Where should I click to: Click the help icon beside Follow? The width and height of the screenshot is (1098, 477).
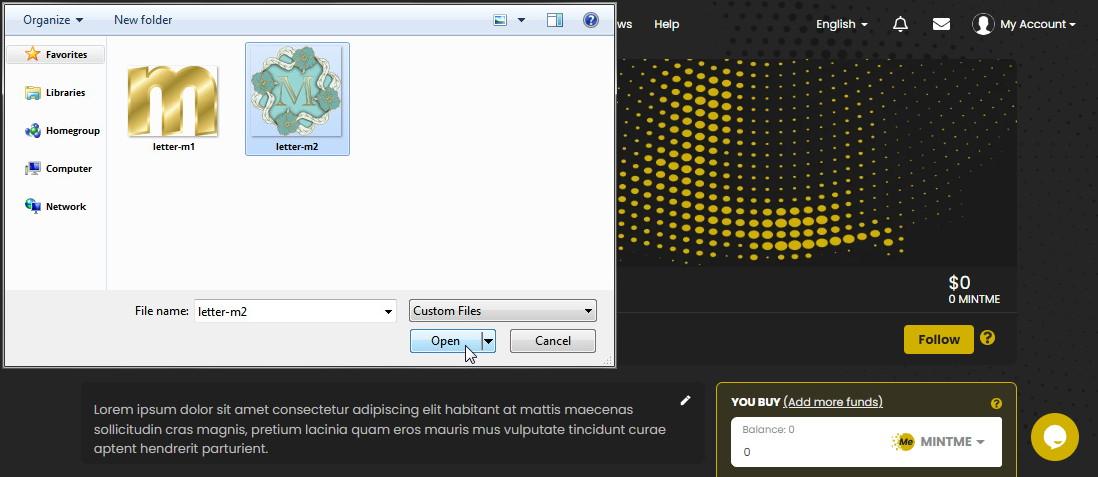tap(987, 338)
